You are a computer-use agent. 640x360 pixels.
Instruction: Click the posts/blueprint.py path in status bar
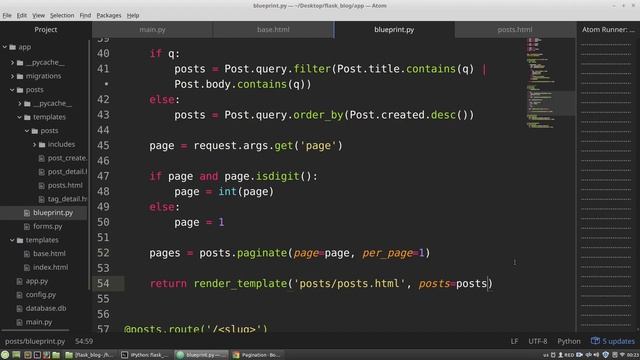[x=35, y=341]
